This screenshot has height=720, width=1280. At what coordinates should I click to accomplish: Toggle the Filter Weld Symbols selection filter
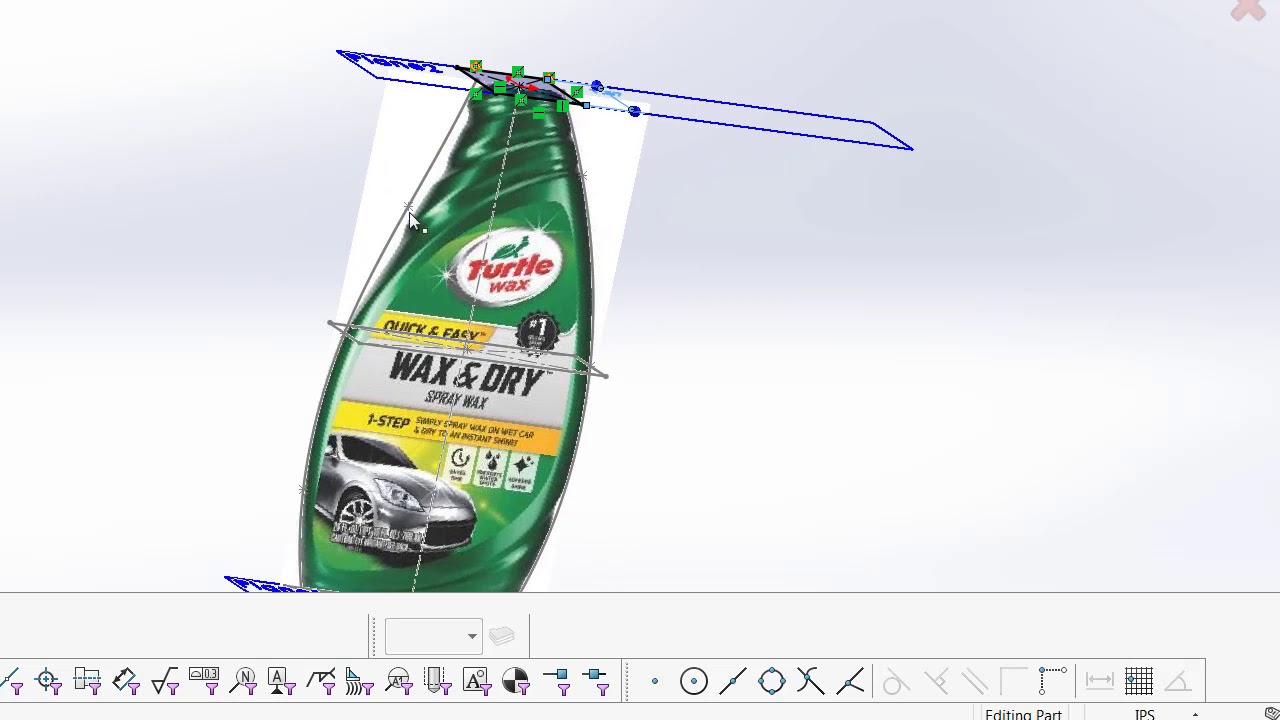click(321, 682)
